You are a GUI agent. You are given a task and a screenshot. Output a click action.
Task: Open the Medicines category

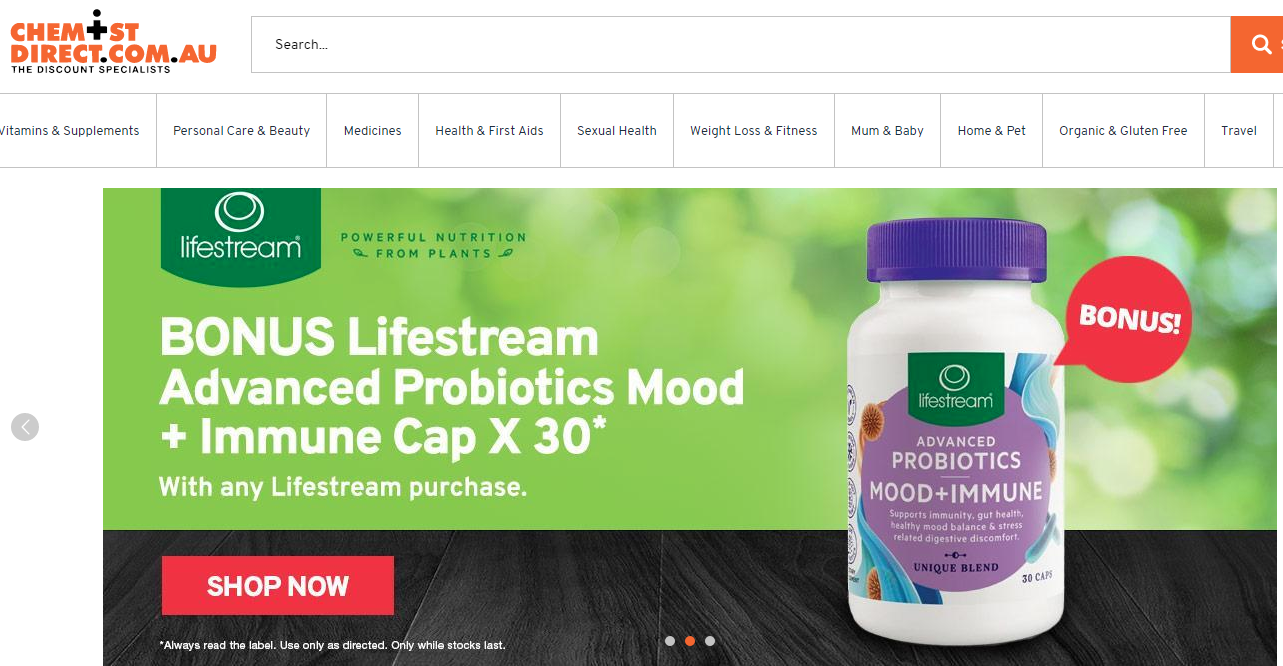[x=373, y=131]
